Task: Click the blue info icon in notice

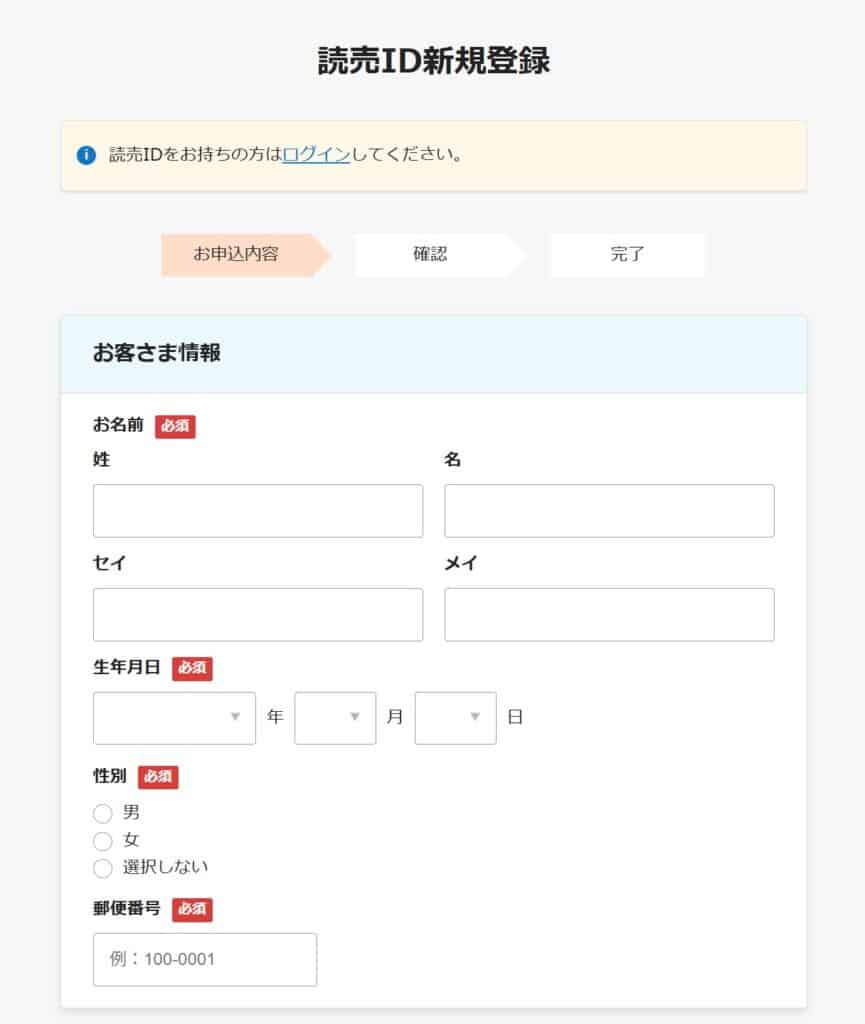Action: coord(86,155)
